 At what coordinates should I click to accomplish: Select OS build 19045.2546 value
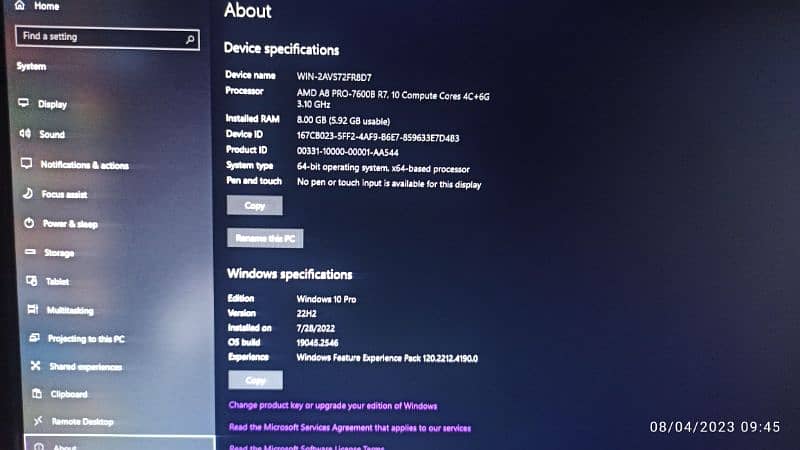[x=317, y=342]
